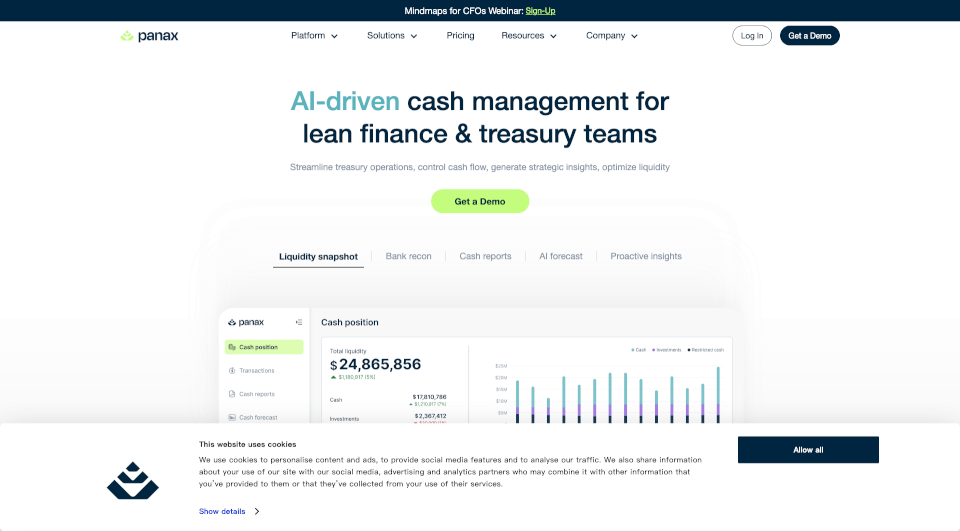Select the Liquidity snapshot tab
Image resolution: width=960 pixels, height=531 pixels.
318,257
